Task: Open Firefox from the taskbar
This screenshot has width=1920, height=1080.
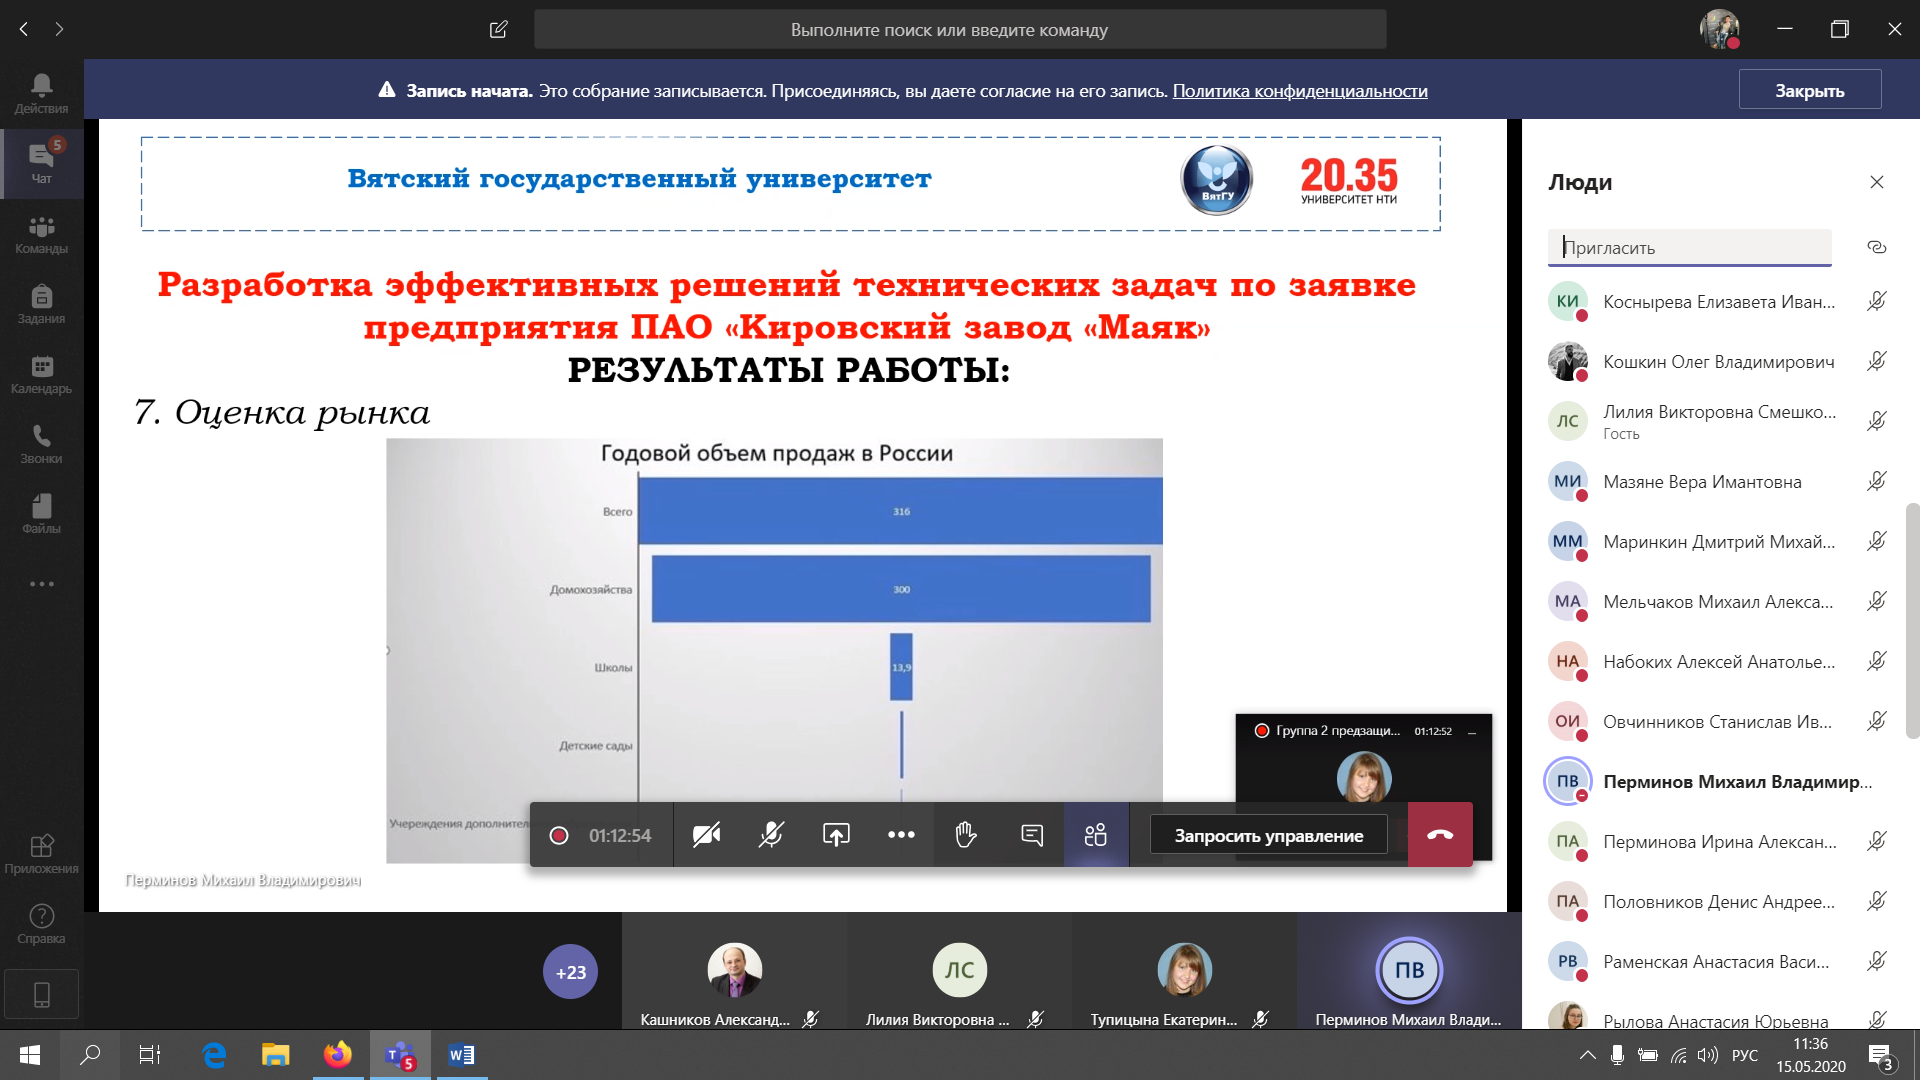Action: (337, 1054)
